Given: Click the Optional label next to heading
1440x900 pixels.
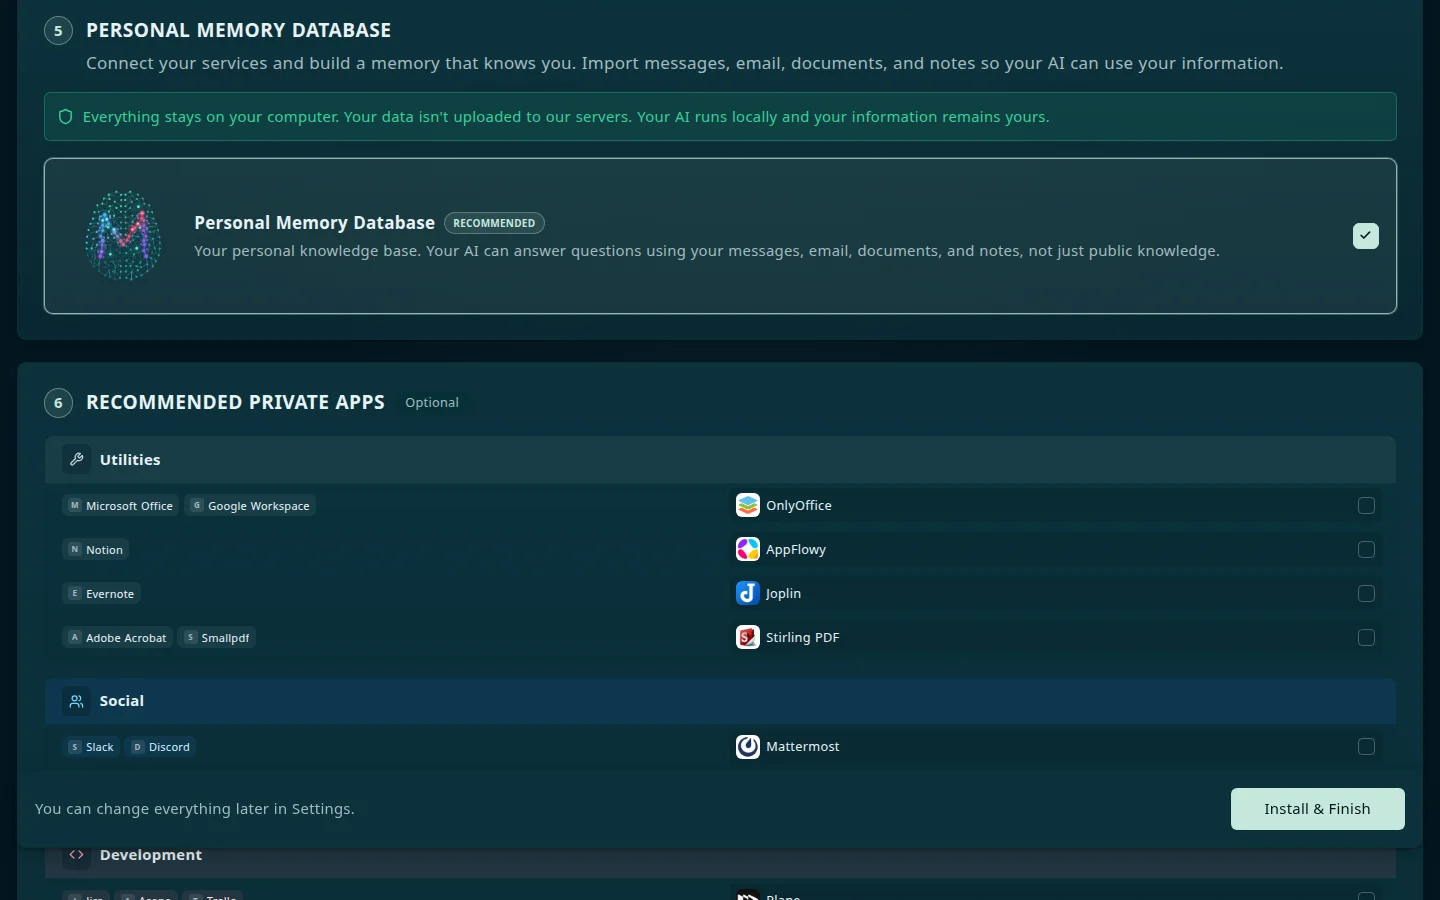Looking at the screenshot, I should [432, 403].
